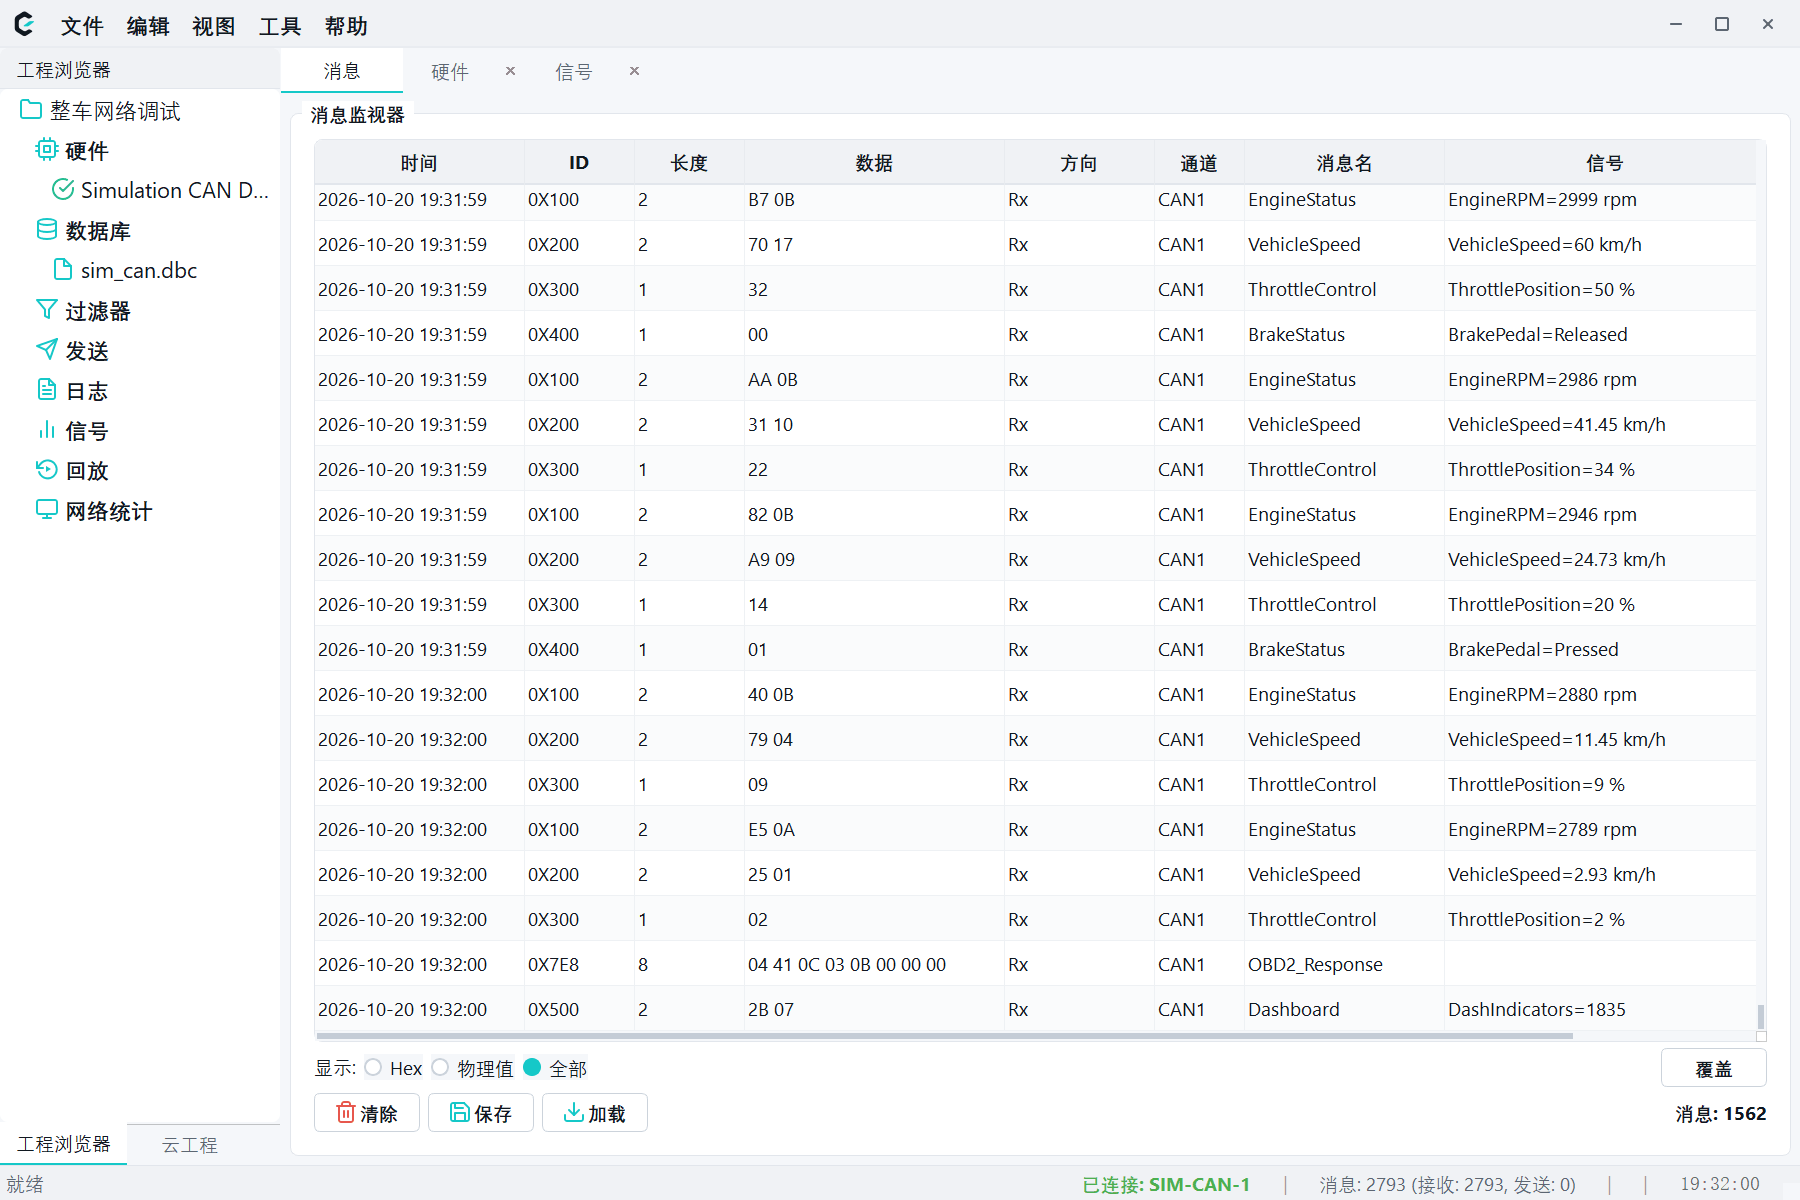Close the 硬件 tab
1800x1200 pixels.
pyautogui.click(x=511, y=71)
